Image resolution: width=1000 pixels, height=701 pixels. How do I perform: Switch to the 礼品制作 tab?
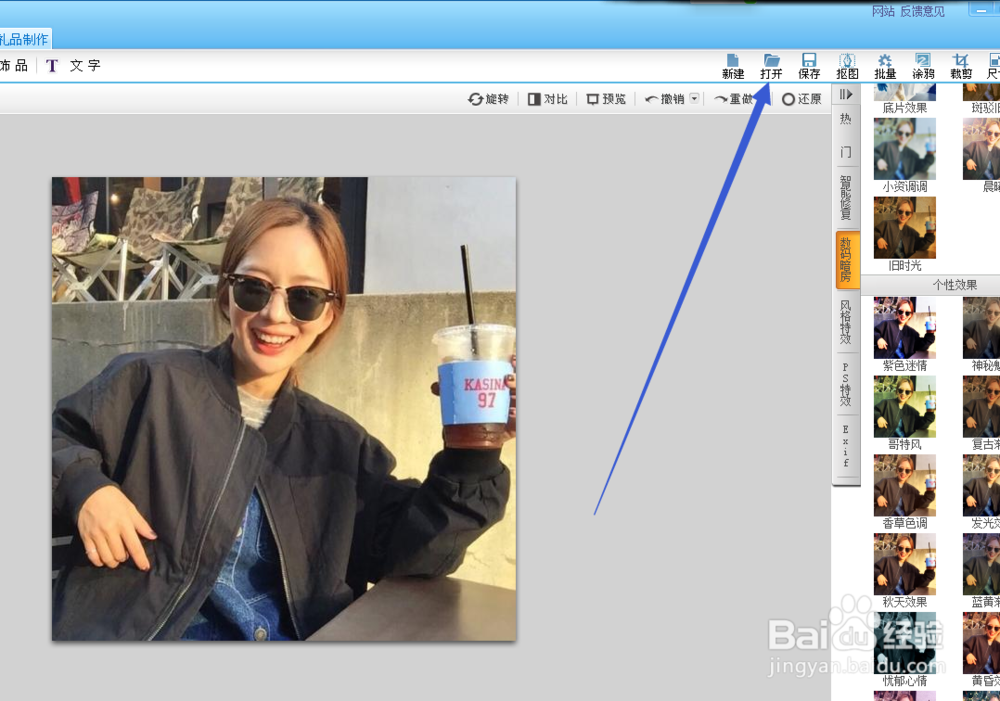24,40
